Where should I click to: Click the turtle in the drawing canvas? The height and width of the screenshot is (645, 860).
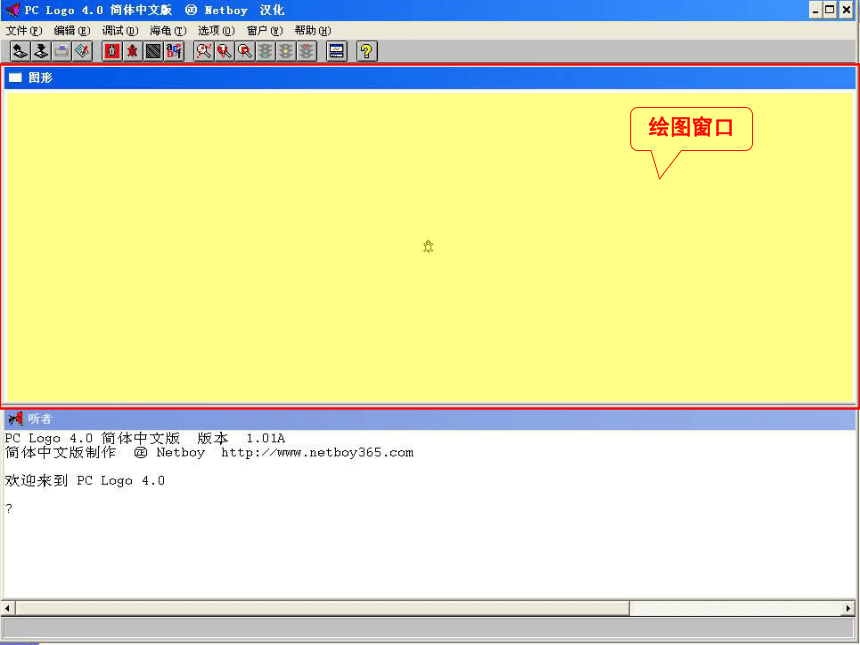coord(428,246)
